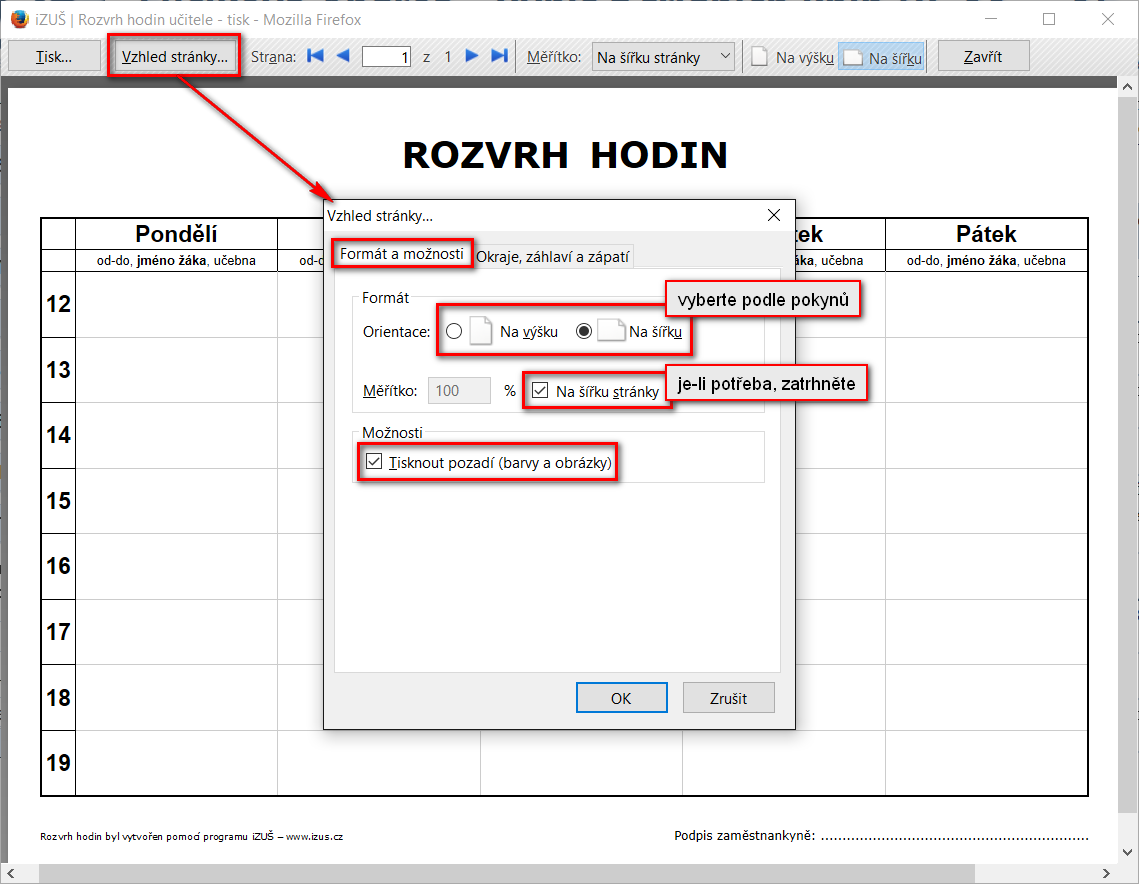This screenshot has height=884, width=1139.
Task: Click the page number input field
Action: pos(386,57)
